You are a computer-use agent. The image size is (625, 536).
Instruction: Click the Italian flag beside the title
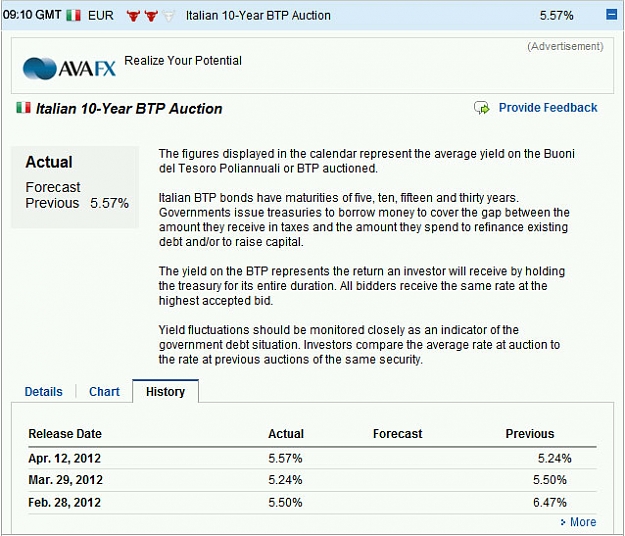tap(24, 108)
